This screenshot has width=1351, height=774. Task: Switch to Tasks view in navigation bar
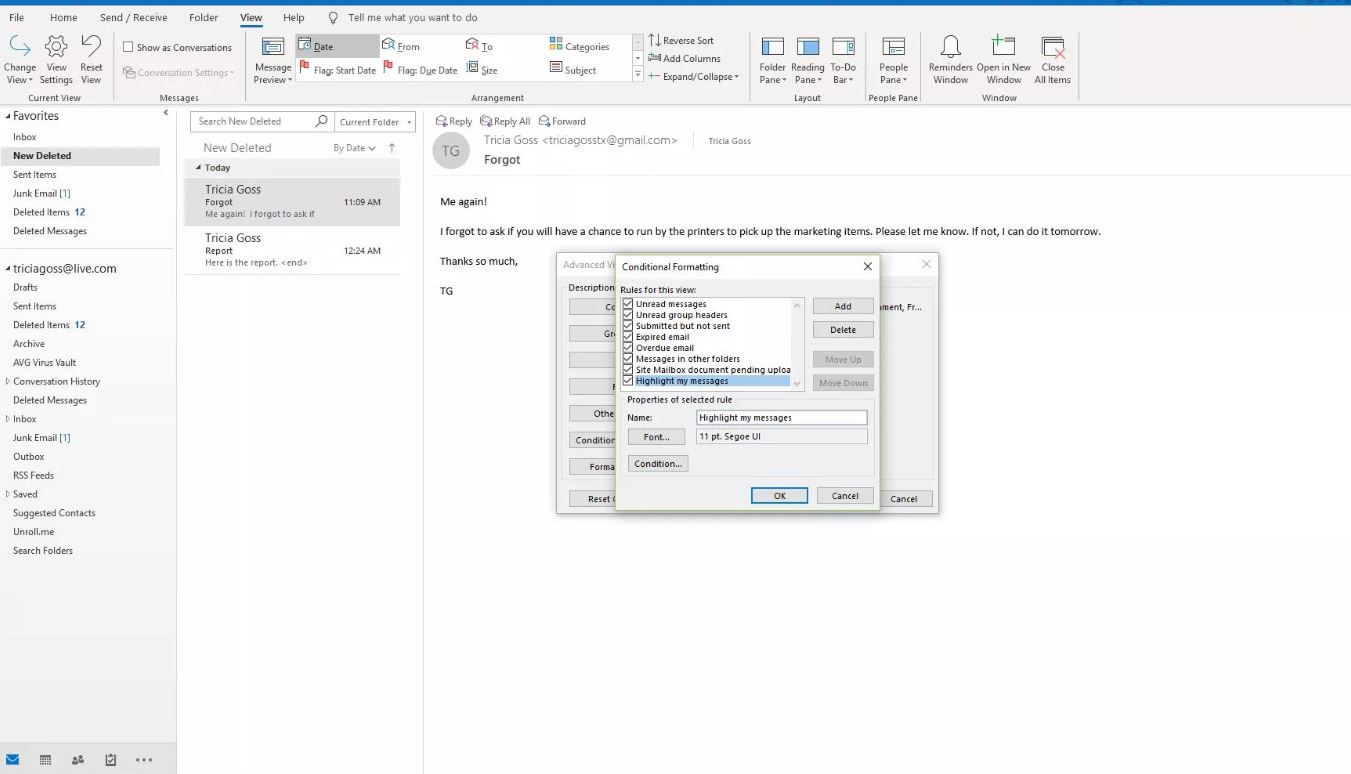click(x=110, y=760)
